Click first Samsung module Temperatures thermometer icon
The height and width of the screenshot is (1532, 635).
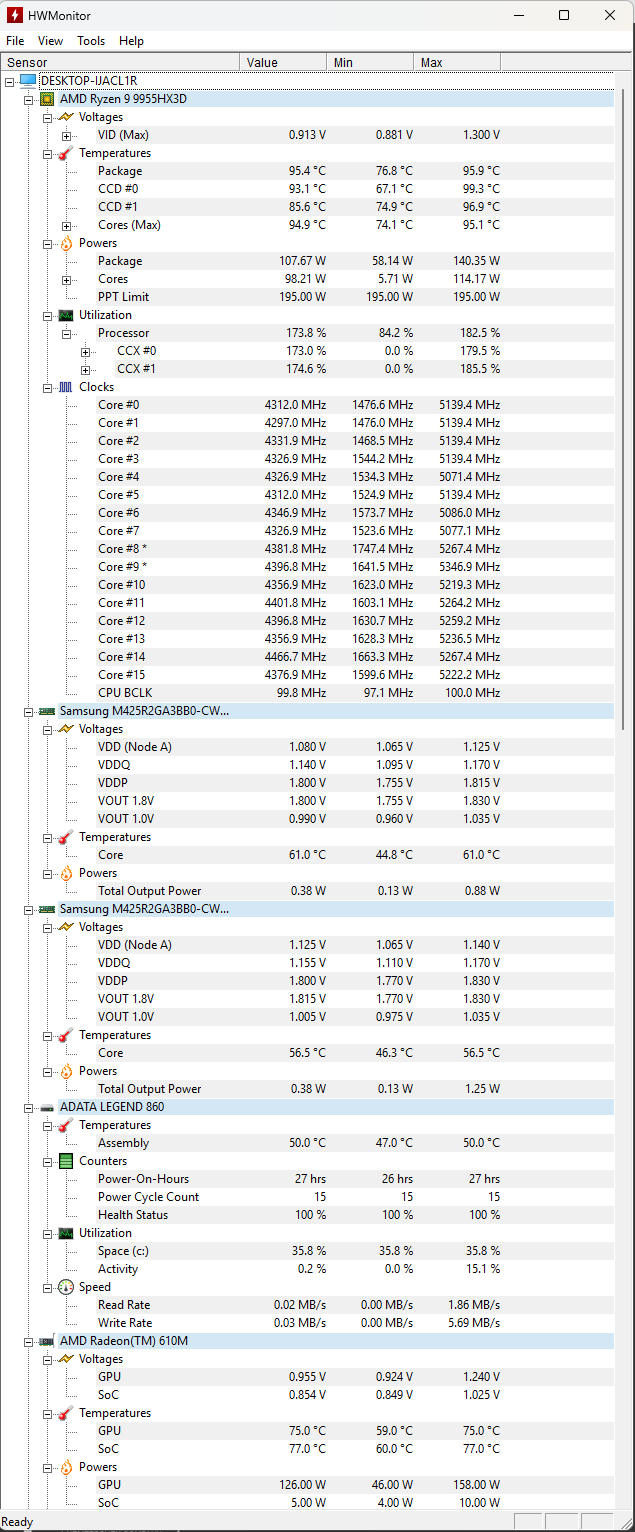point(66,837)
